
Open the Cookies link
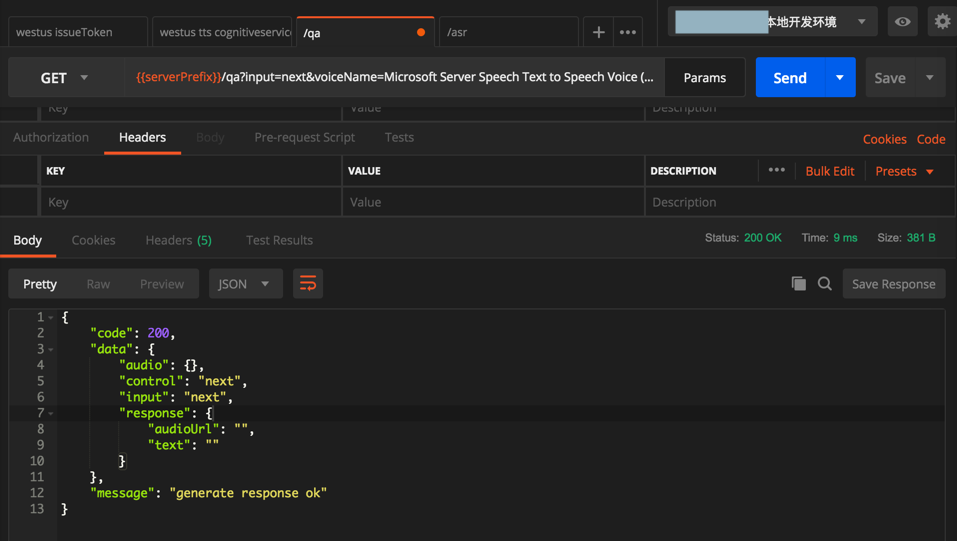pos(884,139)
